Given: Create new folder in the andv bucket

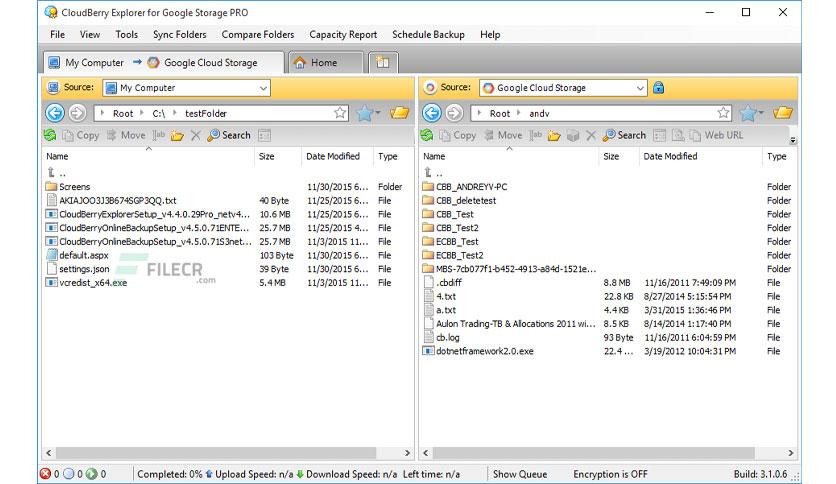Looking at the screenshot, I should coord(554,135).
